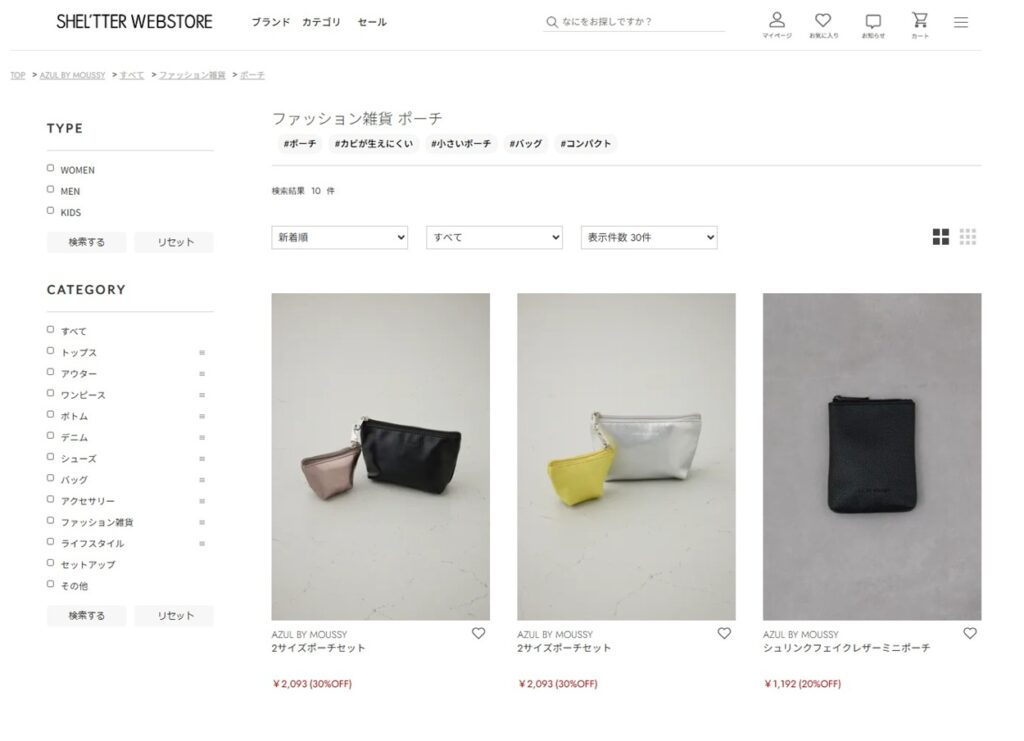This screenshot has width=1024, height=741.
Task: Expand the トップス category subitems
Action: [202, 353]
